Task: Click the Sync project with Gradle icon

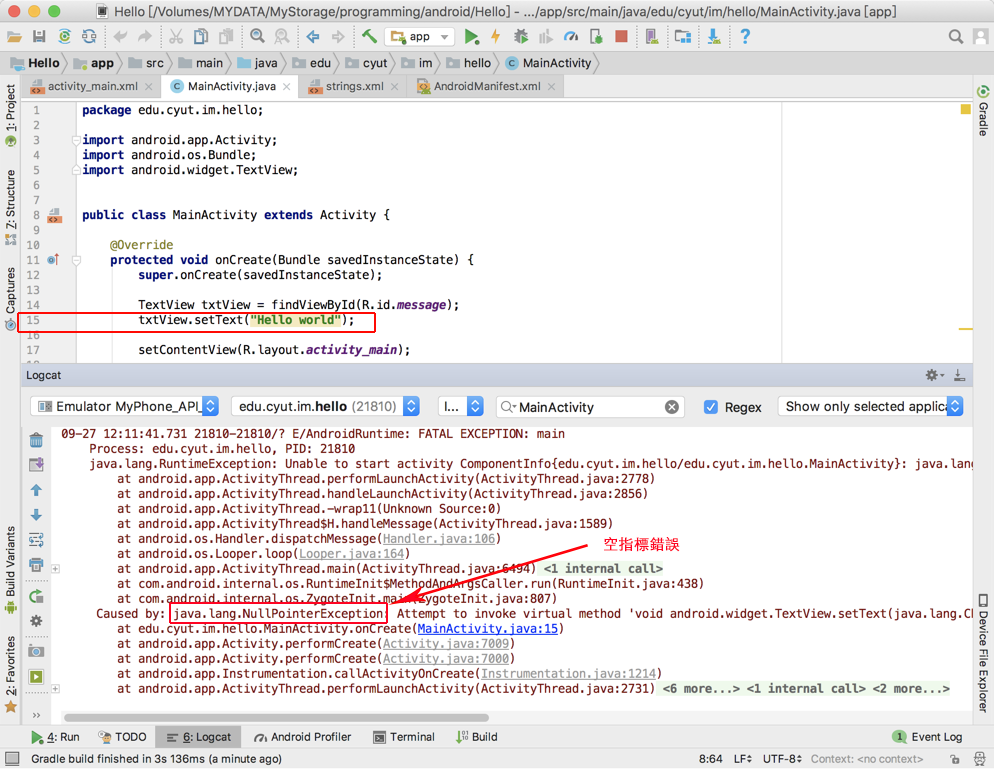Action: coord(65,37)
